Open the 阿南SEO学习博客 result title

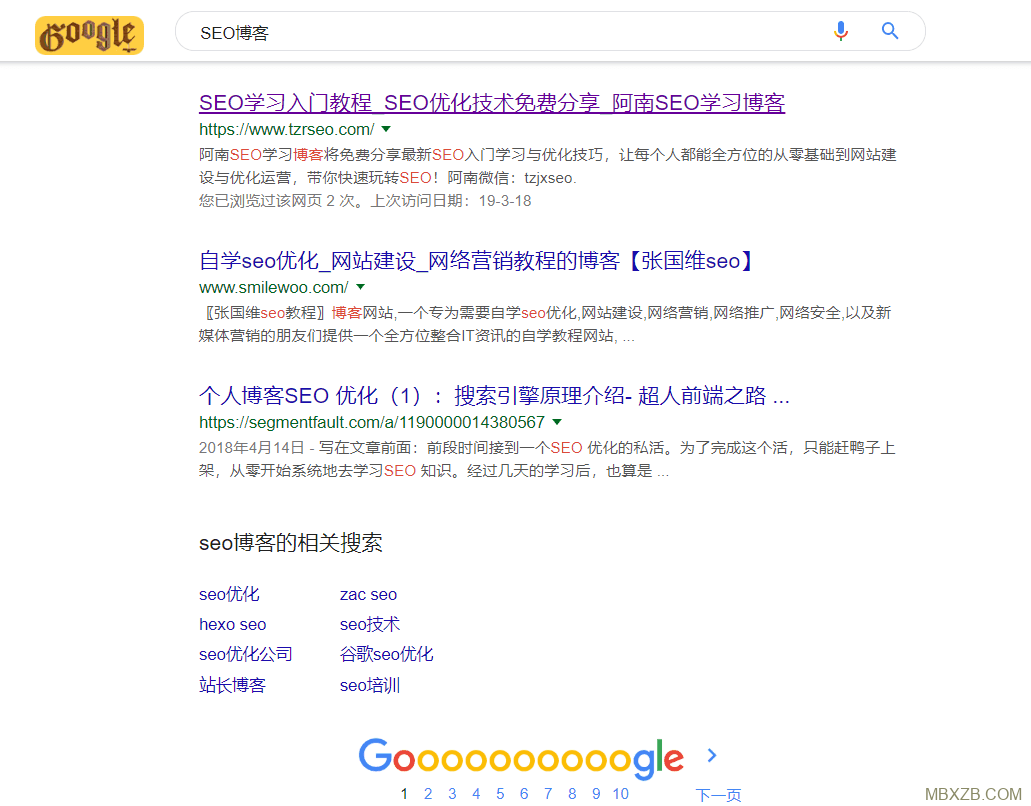(492, 103)
